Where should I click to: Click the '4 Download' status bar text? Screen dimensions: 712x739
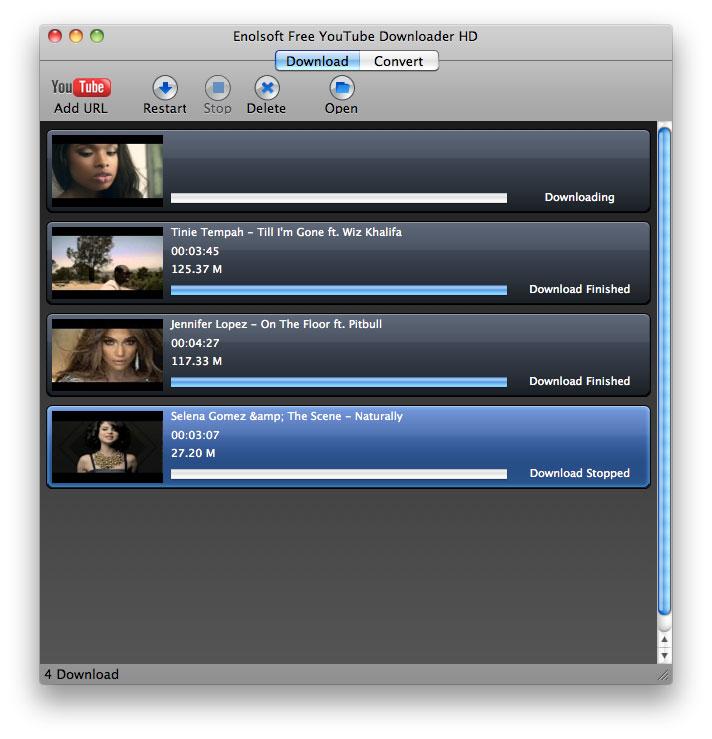(x=82, y=674)
